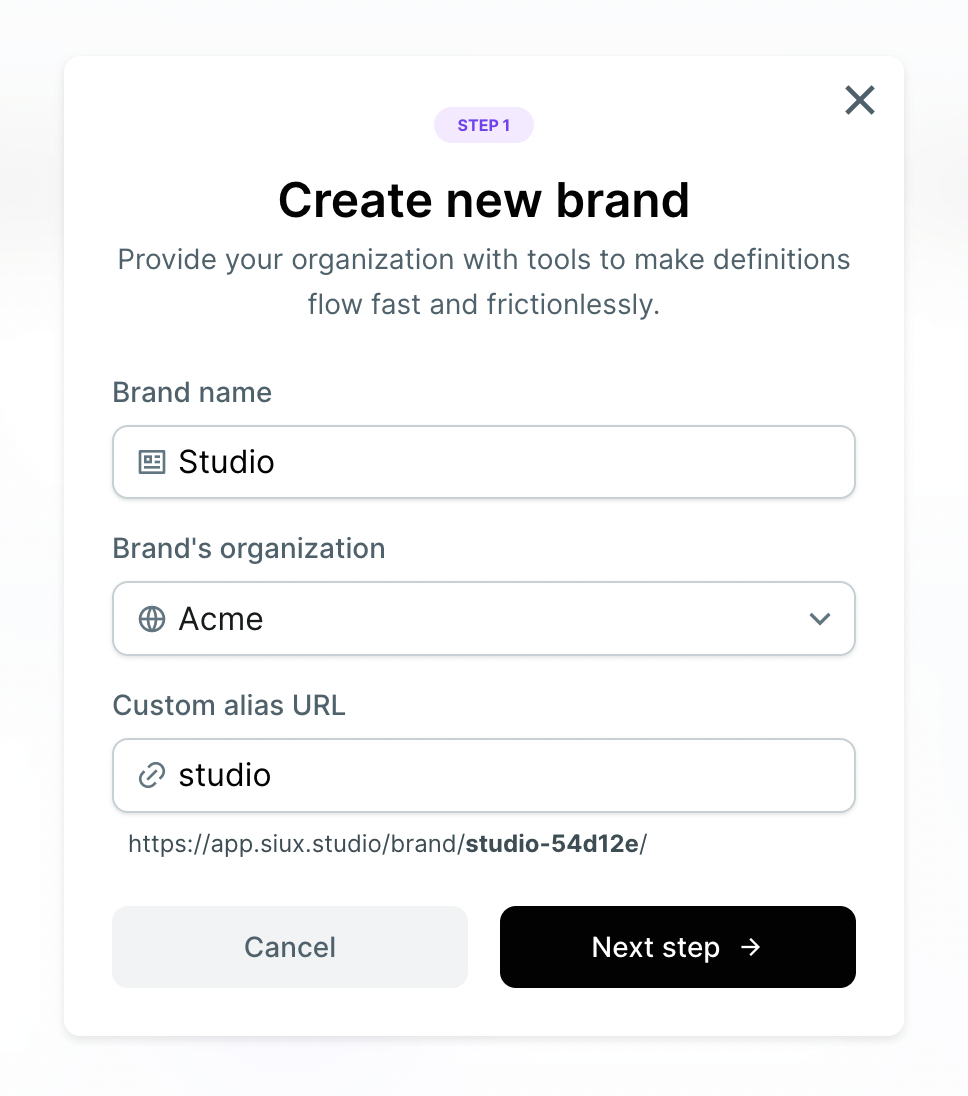Click the Custom alias URL label
The height and width of the screenshot is (1096, 968).
(x=229, y=705)
